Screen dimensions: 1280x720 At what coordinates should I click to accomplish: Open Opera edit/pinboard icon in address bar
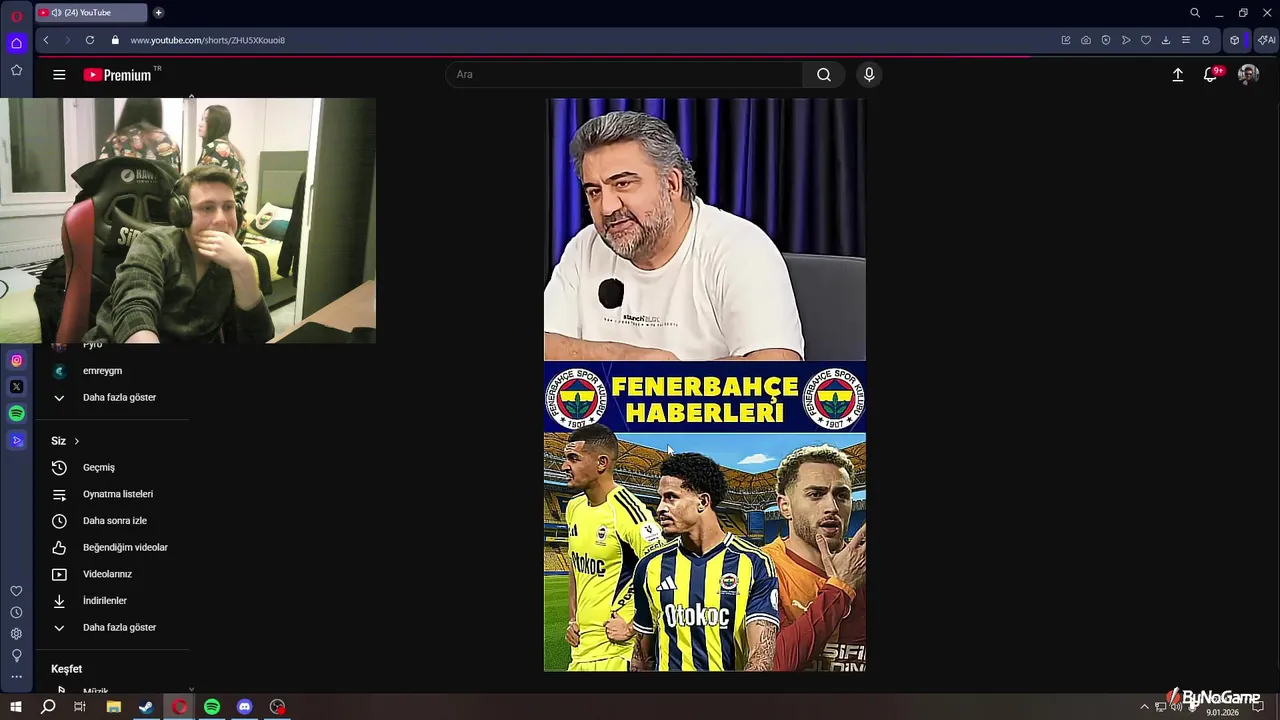(x=1066, y=40)
